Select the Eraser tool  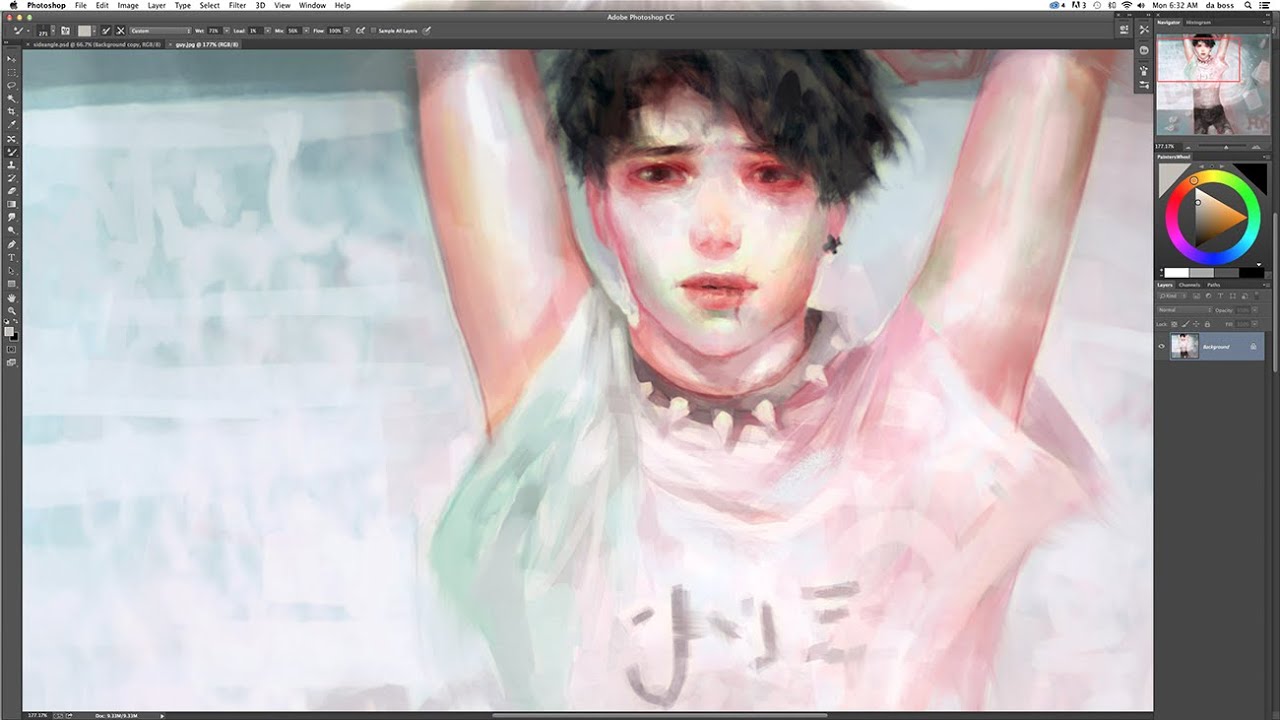[11, 191]
